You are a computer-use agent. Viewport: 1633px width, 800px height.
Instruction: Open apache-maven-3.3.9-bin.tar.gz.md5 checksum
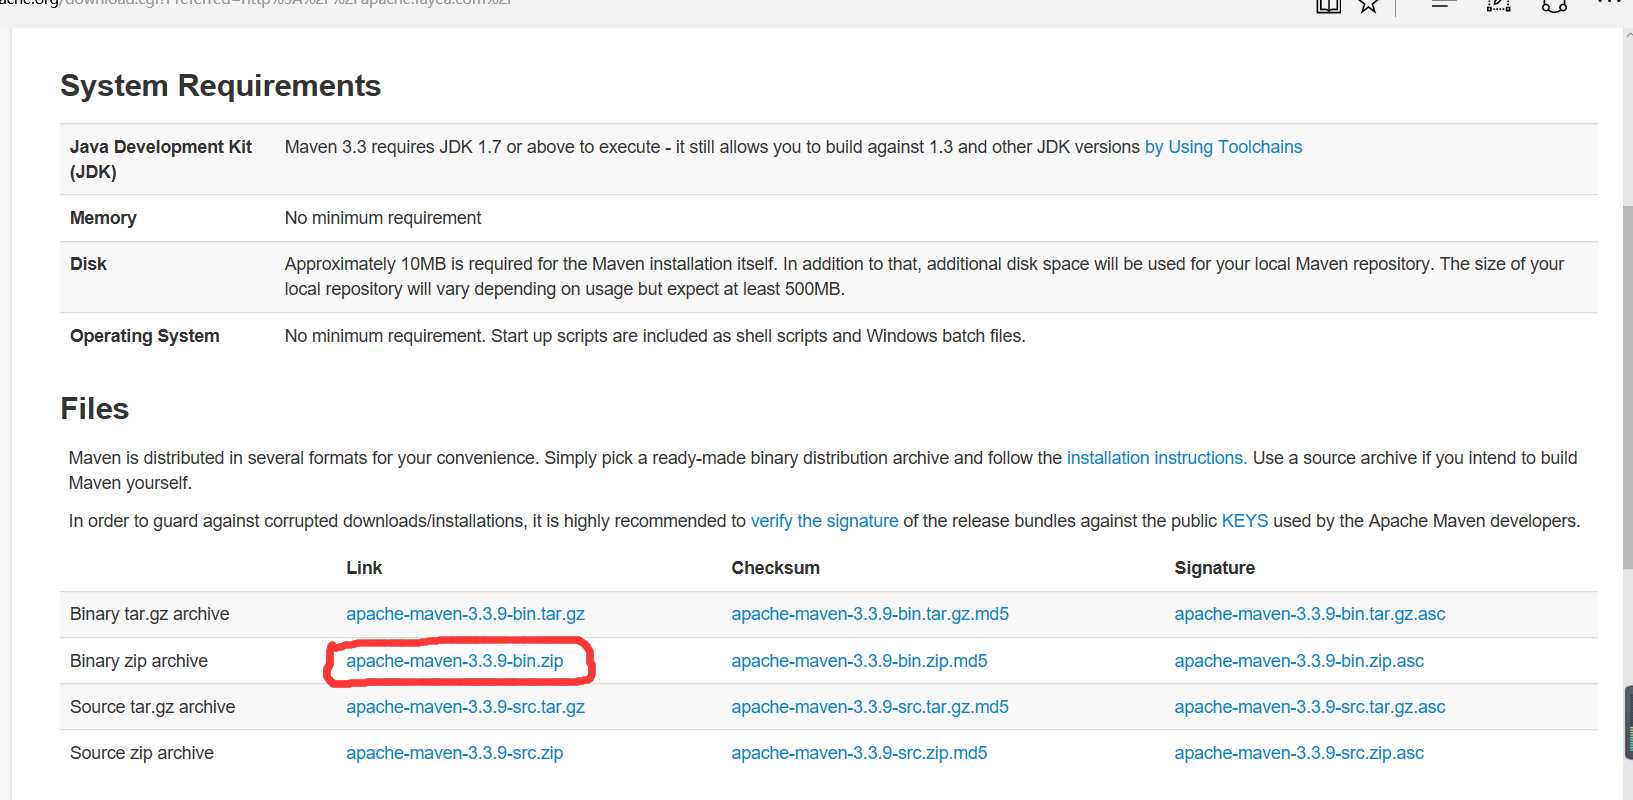click(x=870, y=614)
